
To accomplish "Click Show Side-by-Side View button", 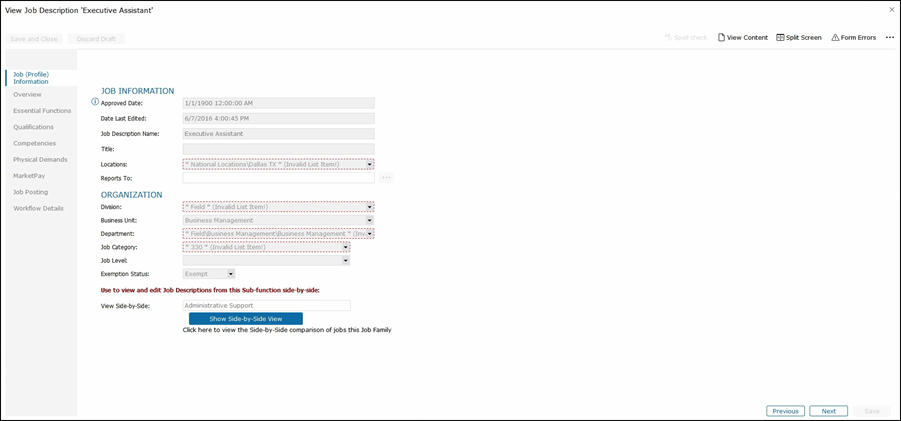I will (245, 318).
